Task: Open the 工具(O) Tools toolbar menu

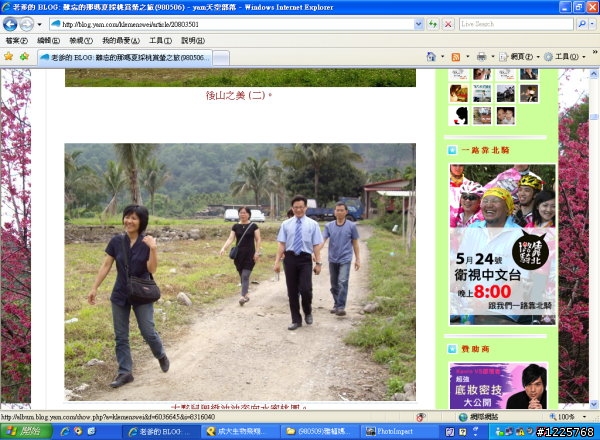Action: pyautogui.click(x=565, y=57)
